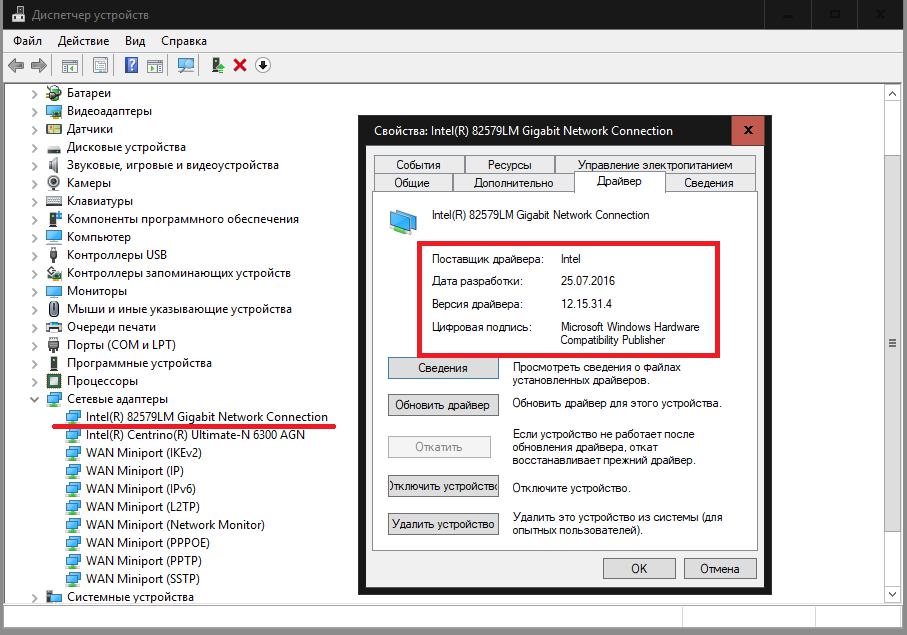Collapse the Сетевые адаптеры node
The width and height of the screenshot is (907, 635).
(35, 399)
